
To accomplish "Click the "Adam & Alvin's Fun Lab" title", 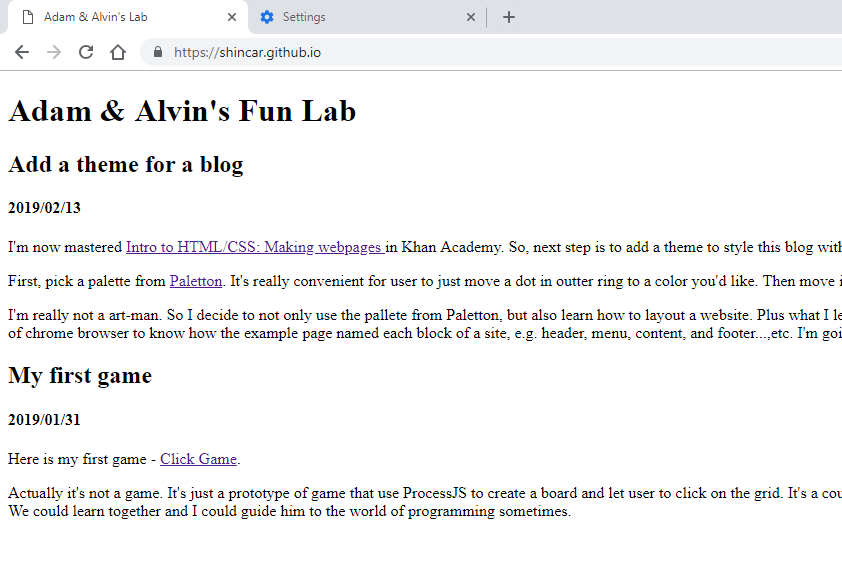I will click(182, 111).
